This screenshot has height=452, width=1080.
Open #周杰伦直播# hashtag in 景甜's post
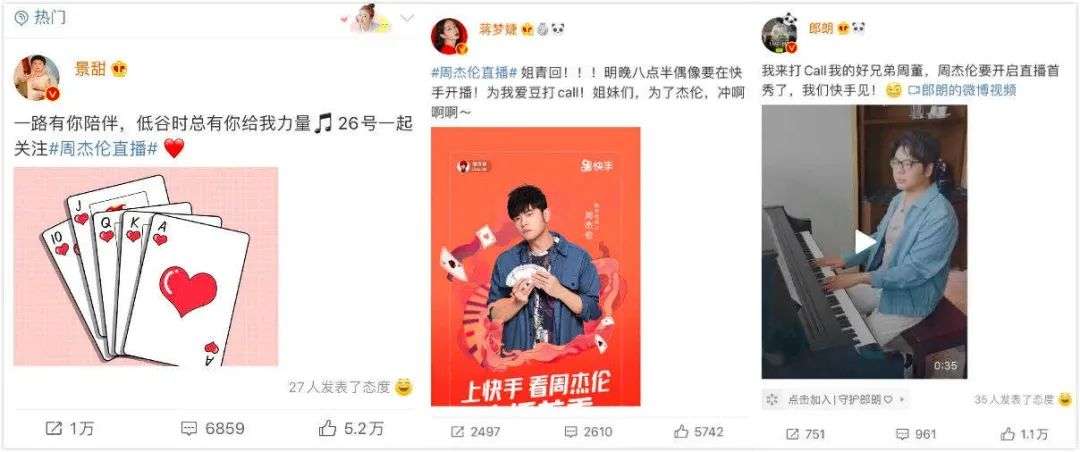(104, 149)
